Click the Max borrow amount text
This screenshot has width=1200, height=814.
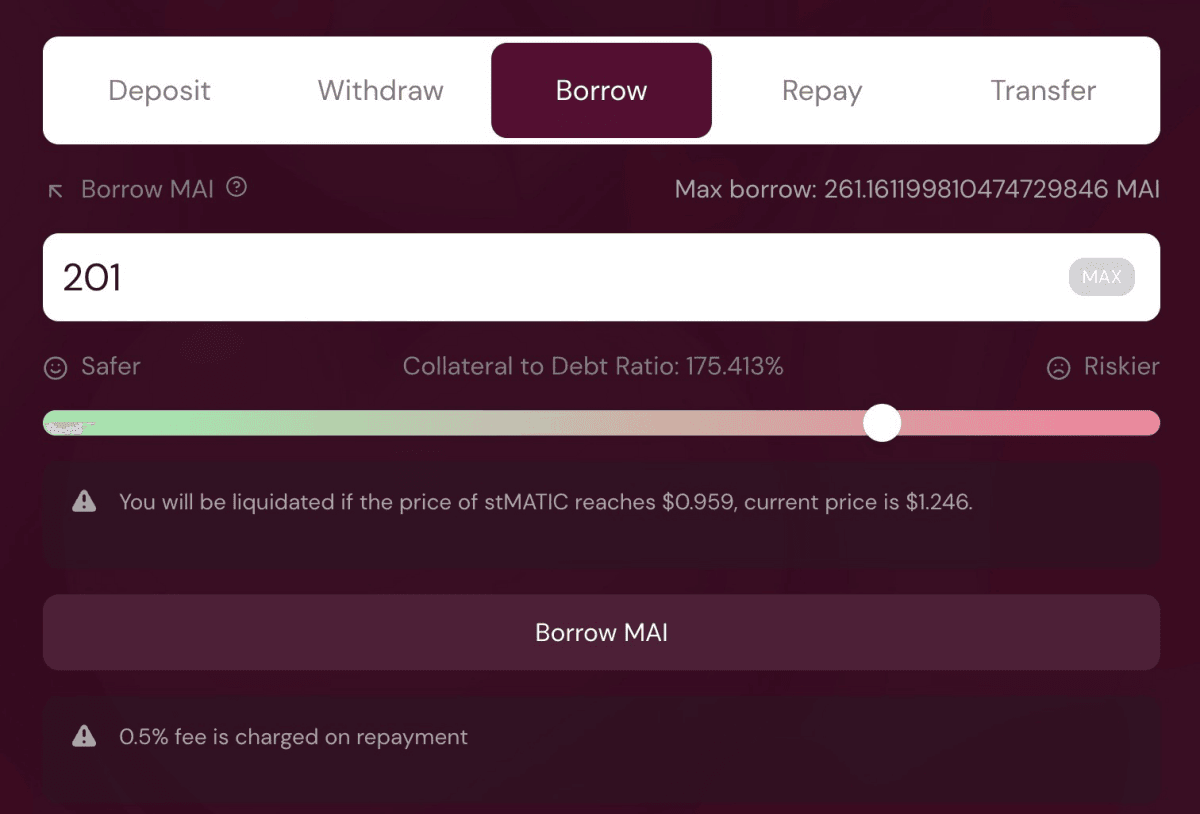(917, 189)
